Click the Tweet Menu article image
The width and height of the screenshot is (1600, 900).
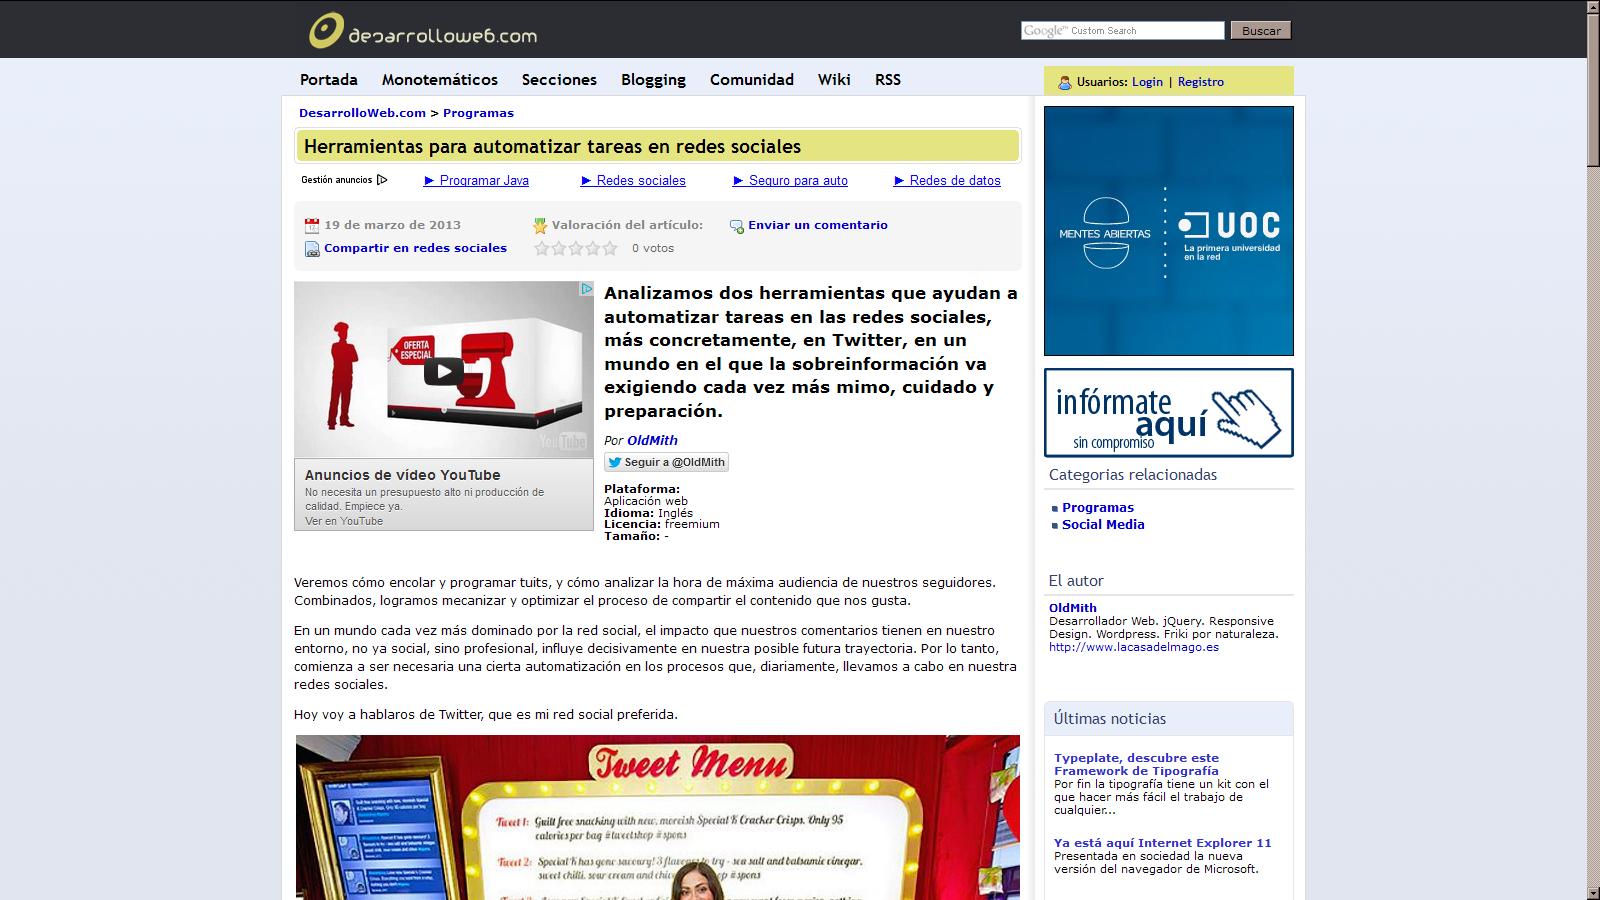pos(658,817)
